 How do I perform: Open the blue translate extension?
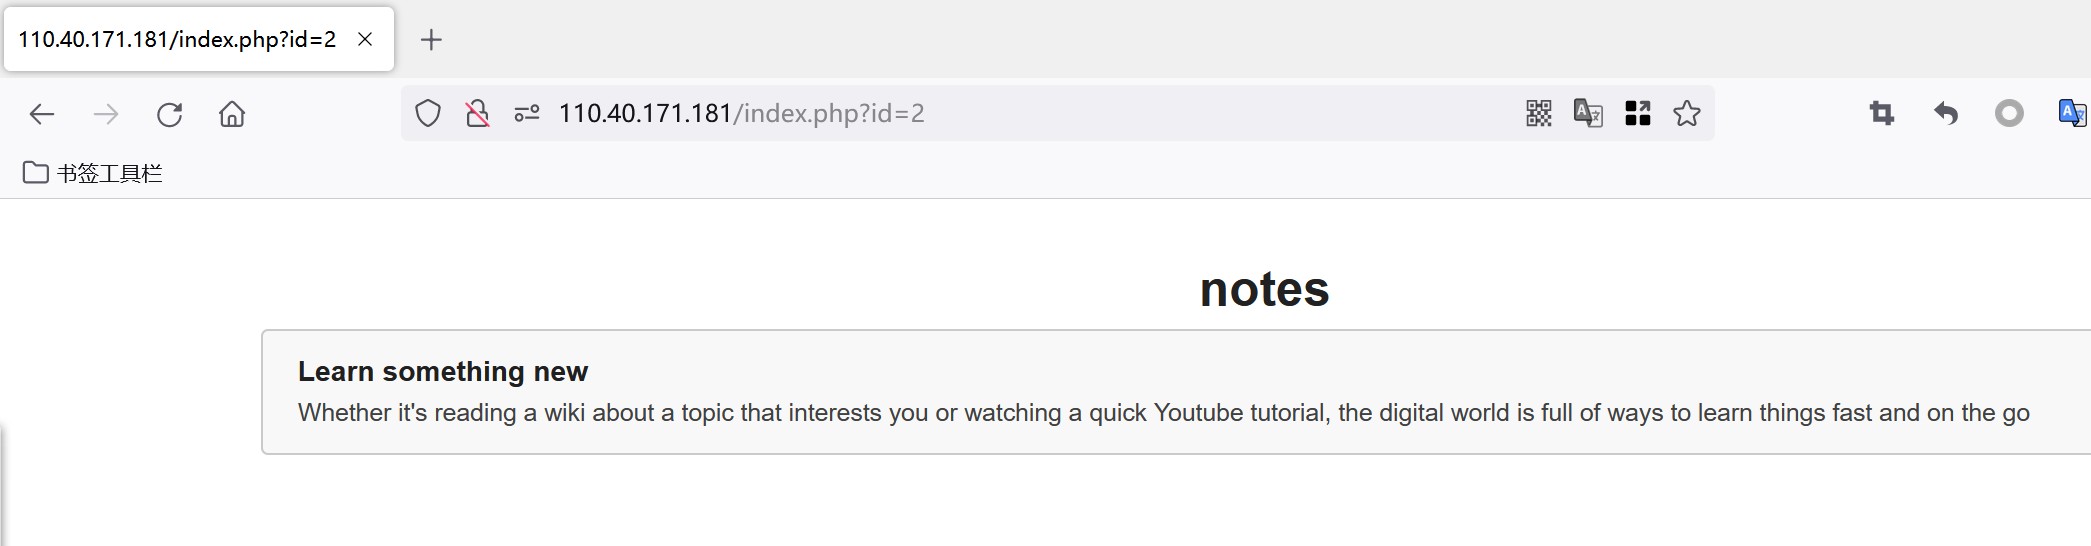pos(2072,113)
